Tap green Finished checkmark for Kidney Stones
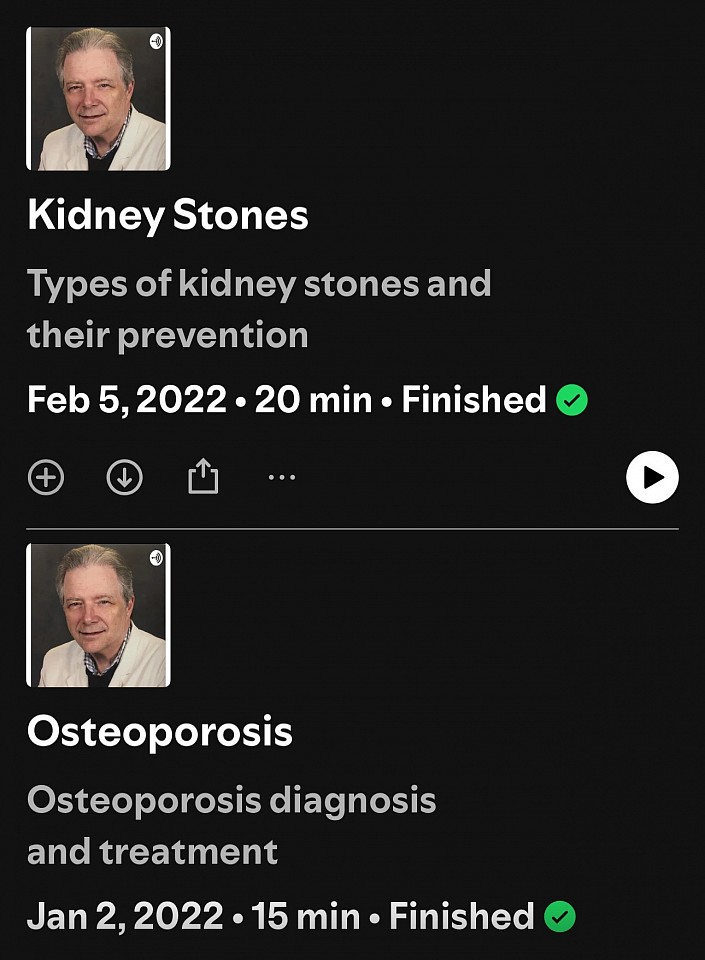Viewport: 705px width, 960px height. pyautogui.click(x=571, y=401)
